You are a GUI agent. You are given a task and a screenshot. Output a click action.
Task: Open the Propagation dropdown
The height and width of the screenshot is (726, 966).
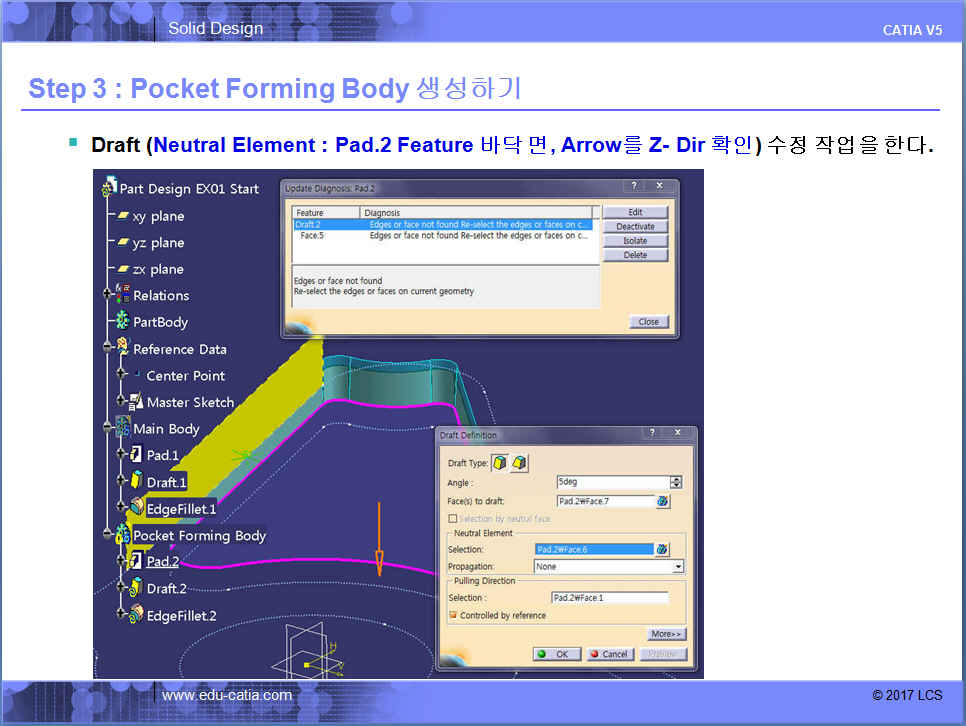[x=678, y=567]
